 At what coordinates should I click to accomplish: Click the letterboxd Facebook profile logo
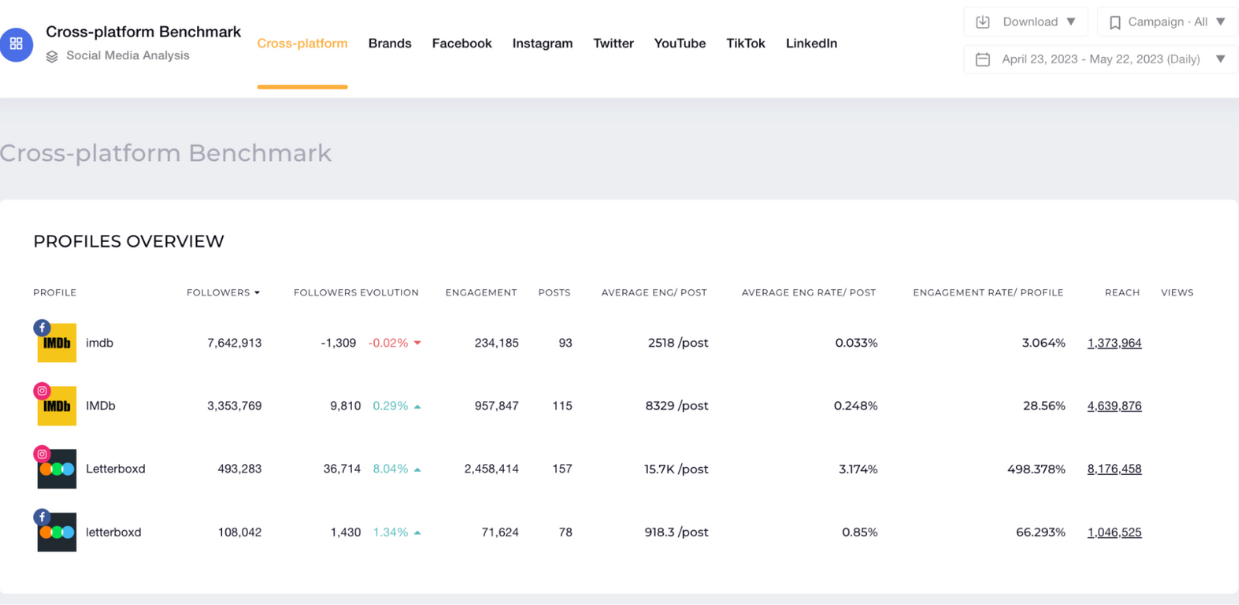(x=56, y=532)
